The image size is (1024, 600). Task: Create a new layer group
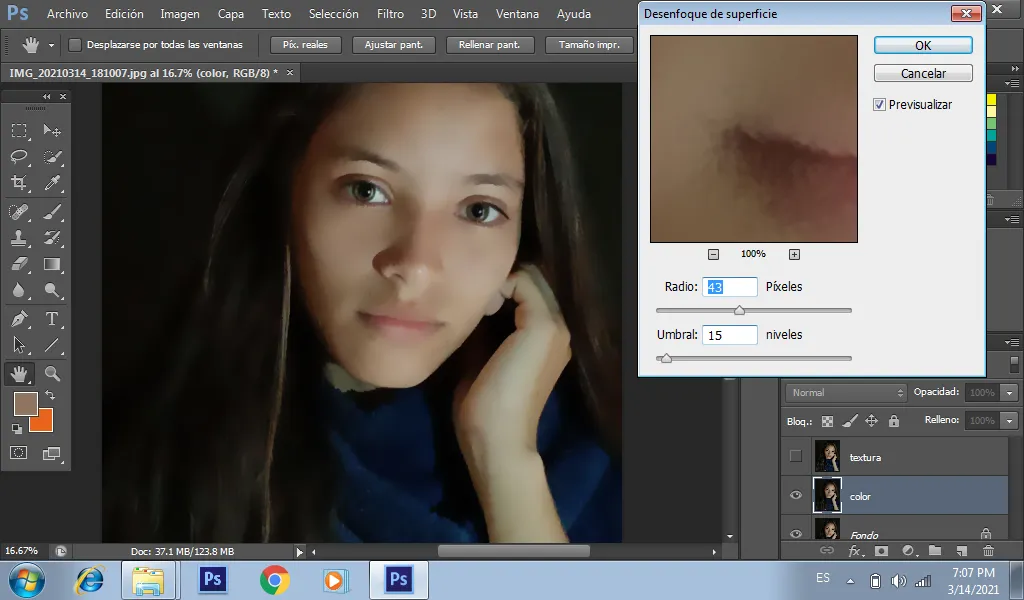coord(935,551)
